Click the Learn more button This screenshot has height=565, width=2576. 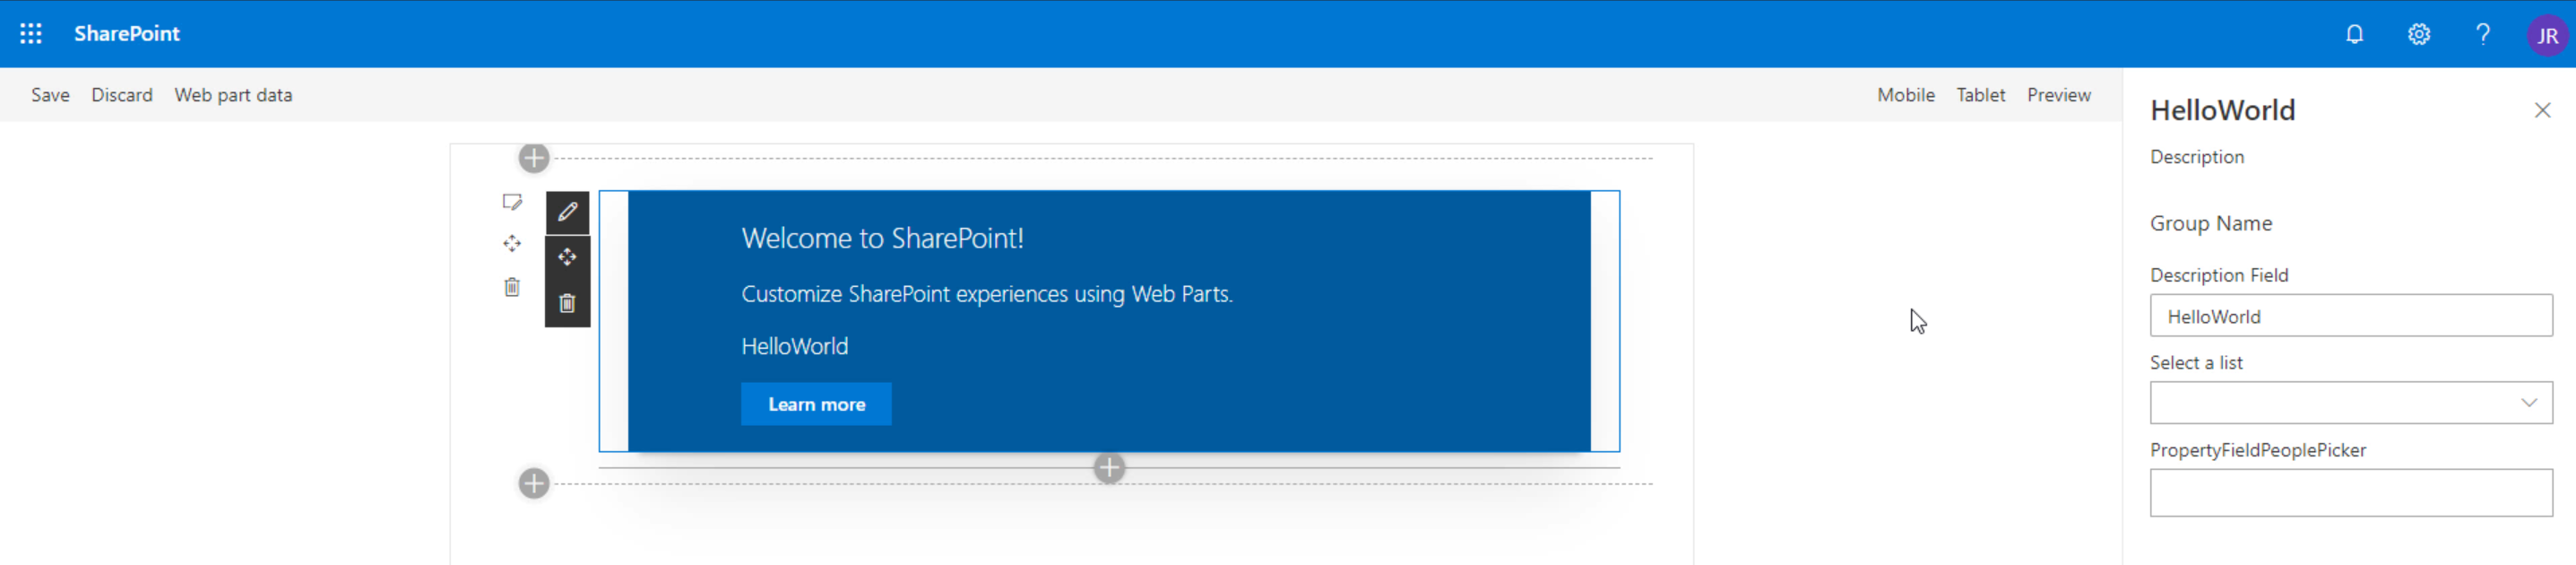816,404
